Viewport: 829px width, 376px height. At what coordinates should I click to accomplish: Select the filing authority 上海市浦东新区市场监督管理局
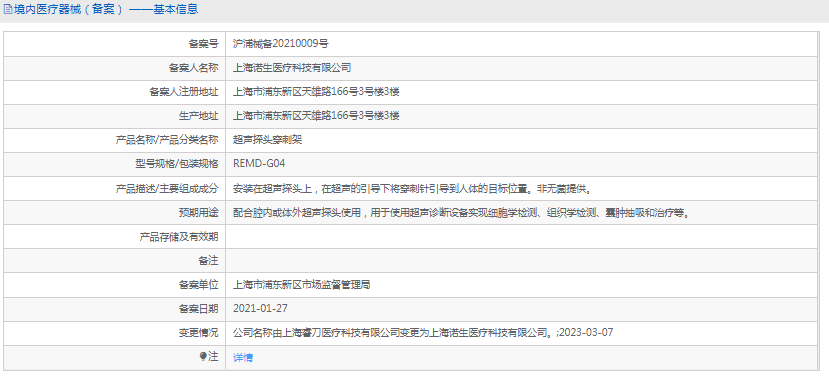pyautogui.click(x=302, y=285)
